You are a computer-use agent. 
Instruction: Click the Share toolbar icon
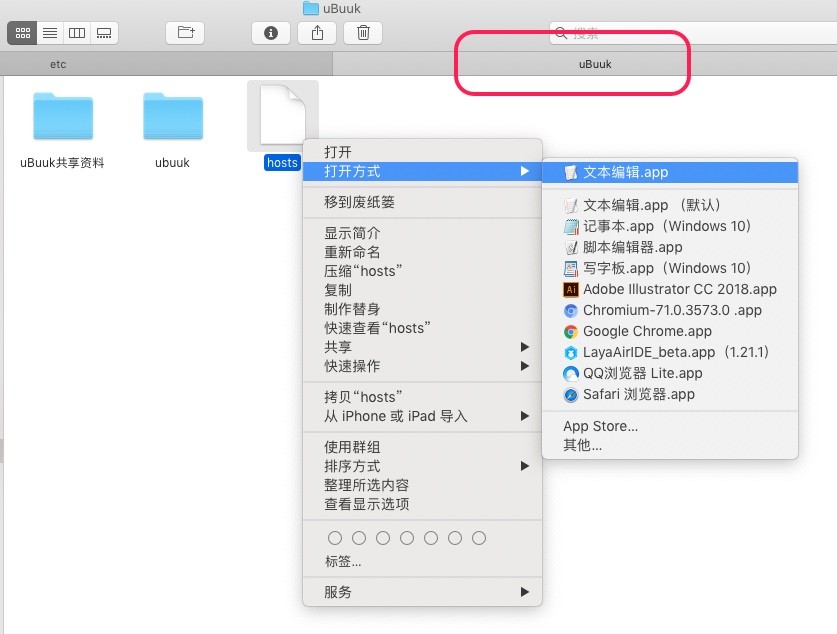click(317, 33)
